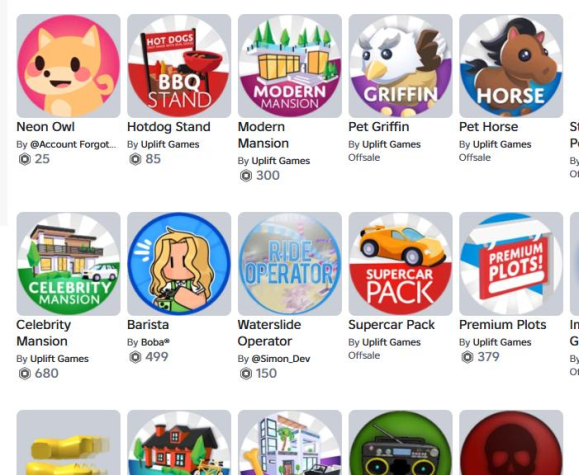Open the Barista blonde character icon
This screenshot has width=579, height=475.
pyautogui.click(x=179, y=264)
